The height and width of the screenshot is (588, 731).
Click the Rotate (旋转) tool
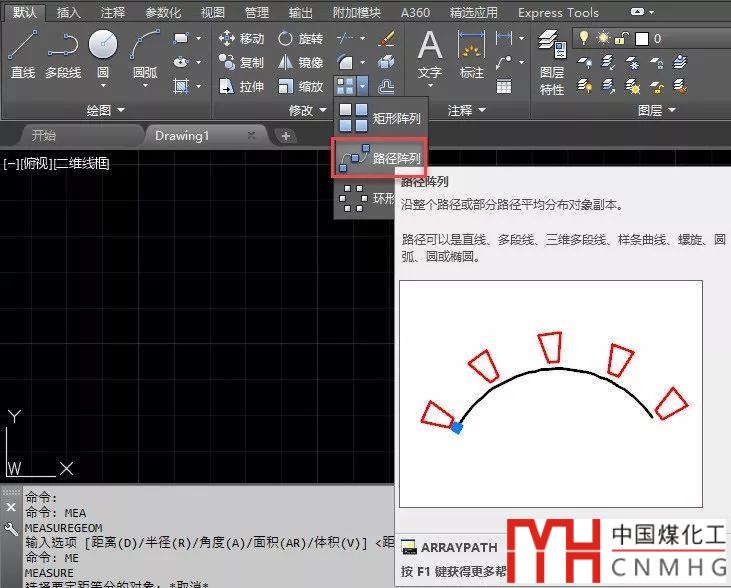(300, 38)
